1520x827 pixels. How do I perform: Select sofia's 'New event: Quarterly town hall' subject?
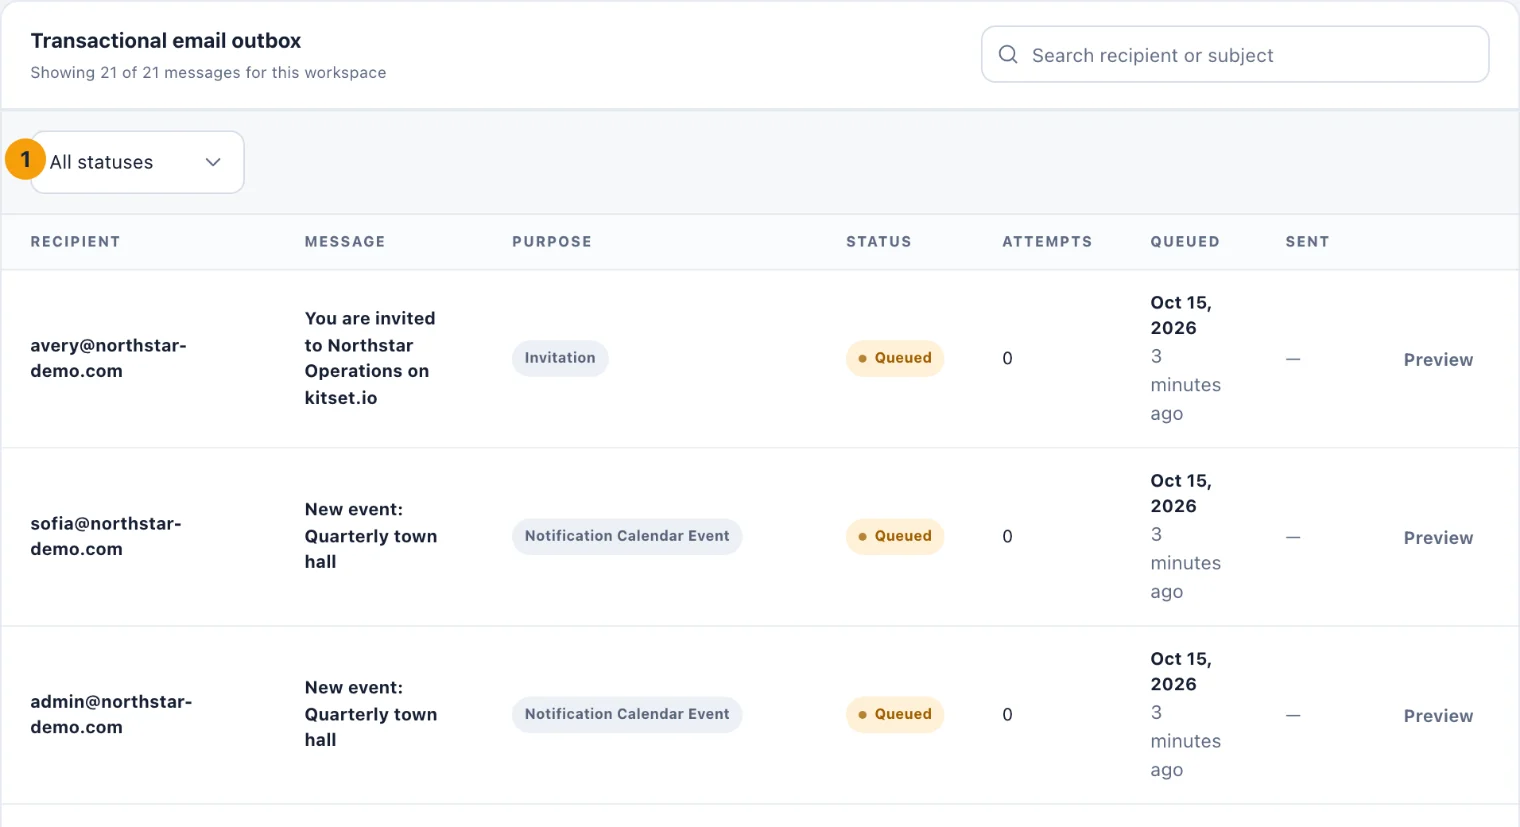coord(371,536)
